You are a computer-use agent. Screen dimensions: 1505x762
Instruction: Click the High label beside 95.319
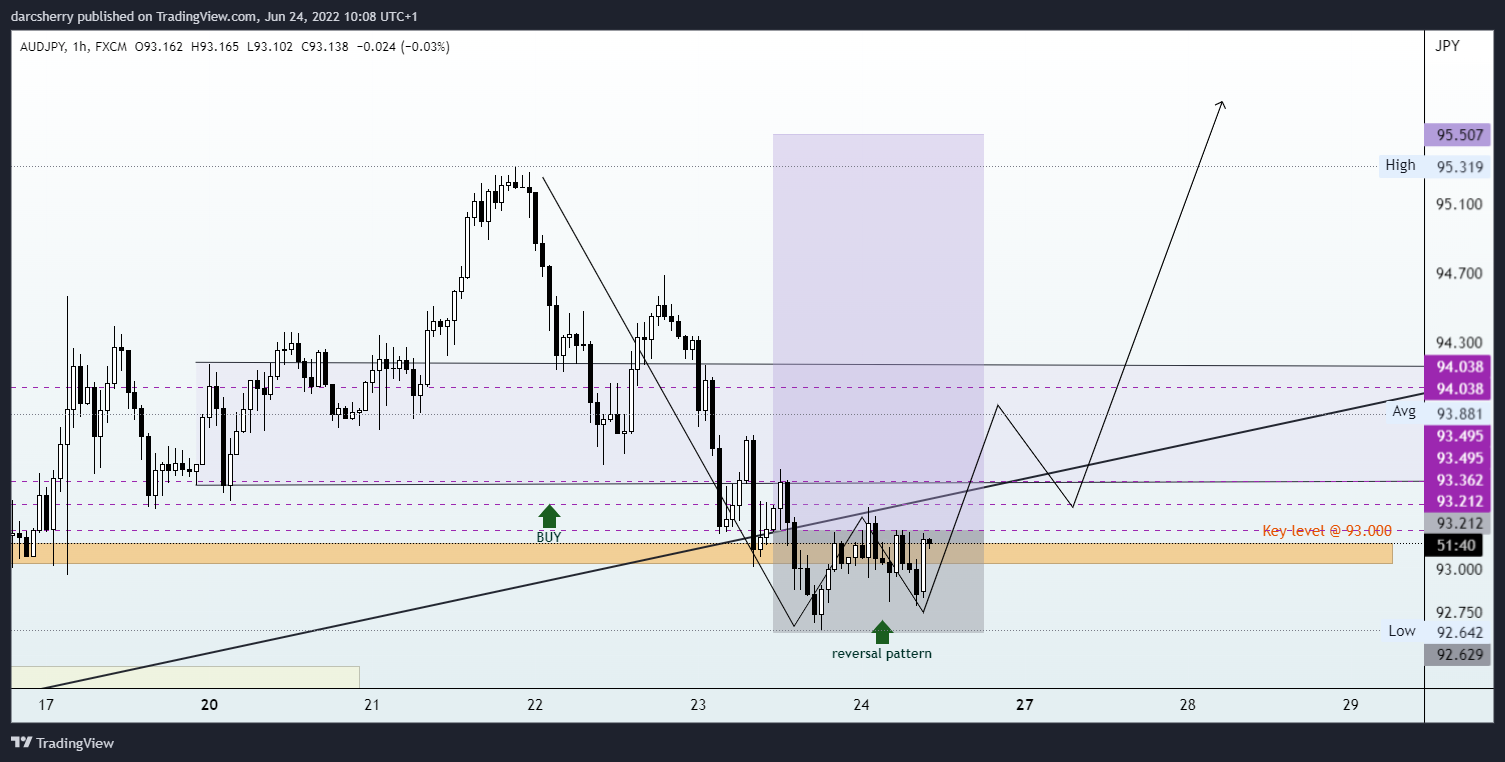click(1400, 165)
